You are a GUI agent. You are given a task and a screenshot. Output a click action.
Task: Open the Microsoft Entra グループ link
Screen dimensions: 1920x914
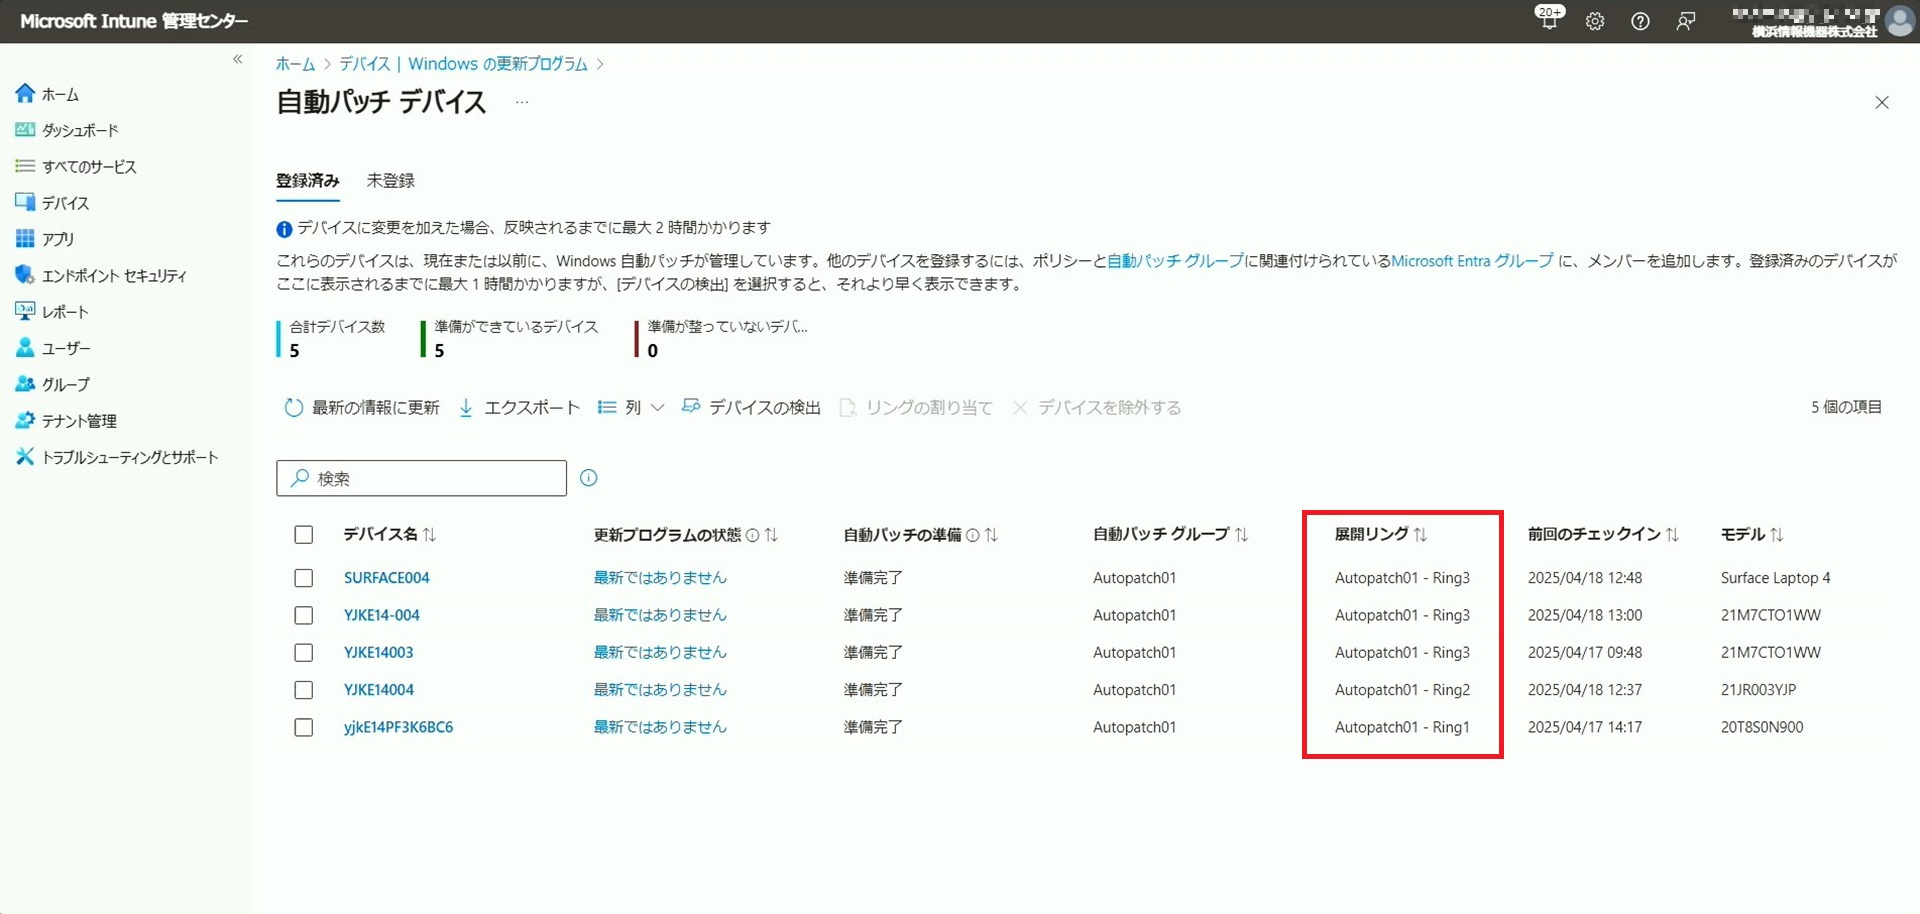(x=1472, y=261)
